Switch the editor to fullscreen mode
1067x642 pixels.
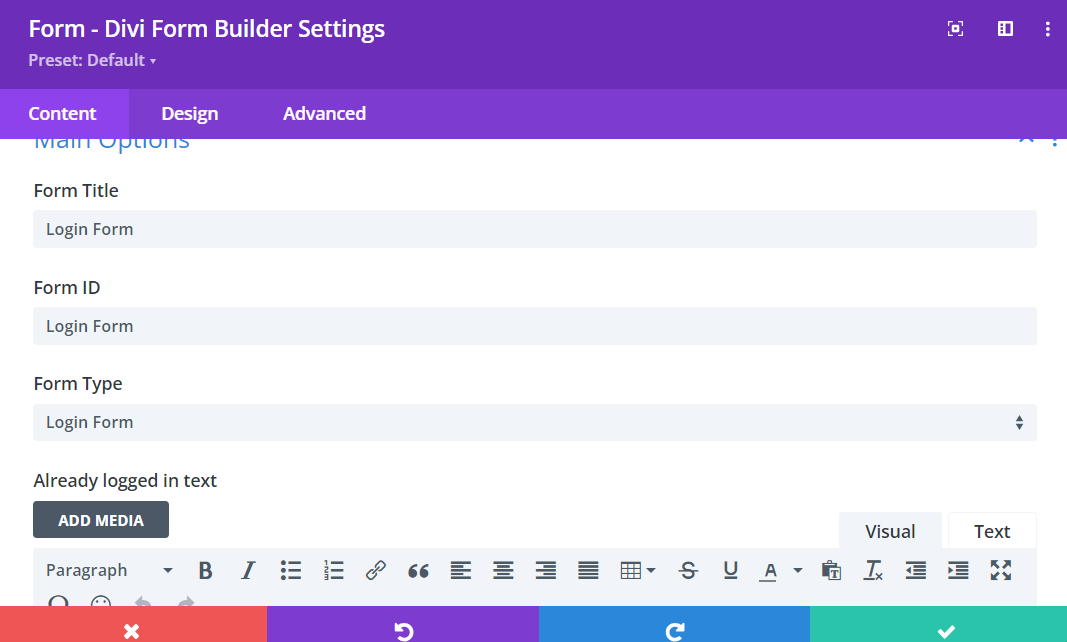[x=1000, y=570]
